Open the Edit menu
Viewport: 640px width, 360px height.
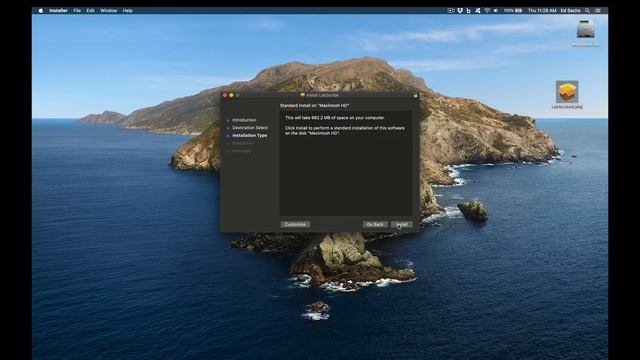[x=91, y=11]
